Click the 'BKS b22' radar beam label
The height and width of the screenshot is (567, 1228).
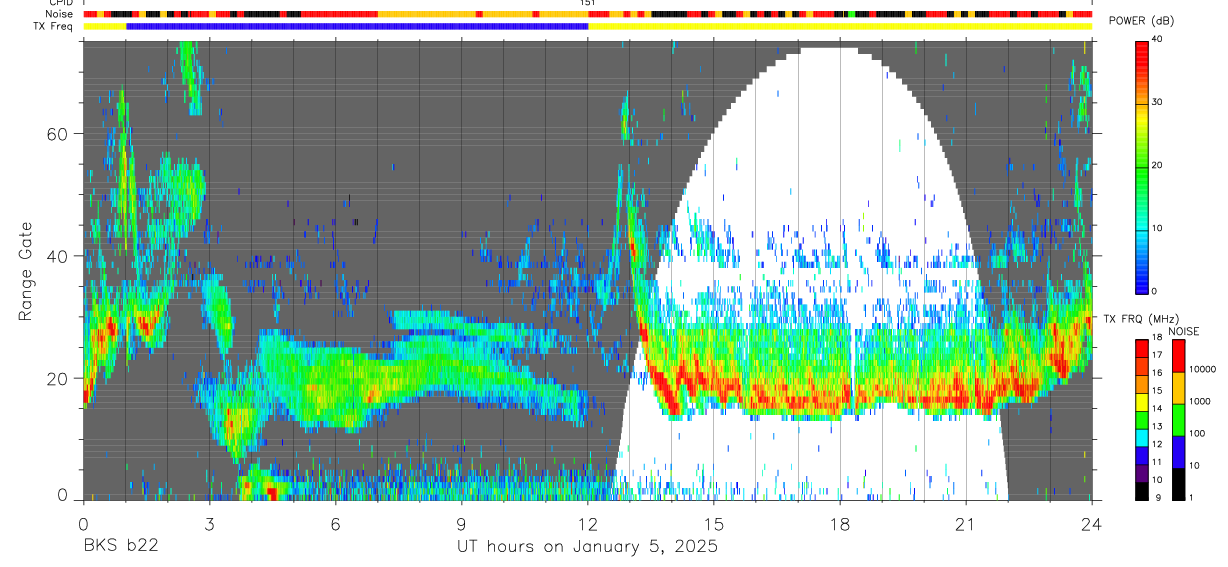pos(120,547)
